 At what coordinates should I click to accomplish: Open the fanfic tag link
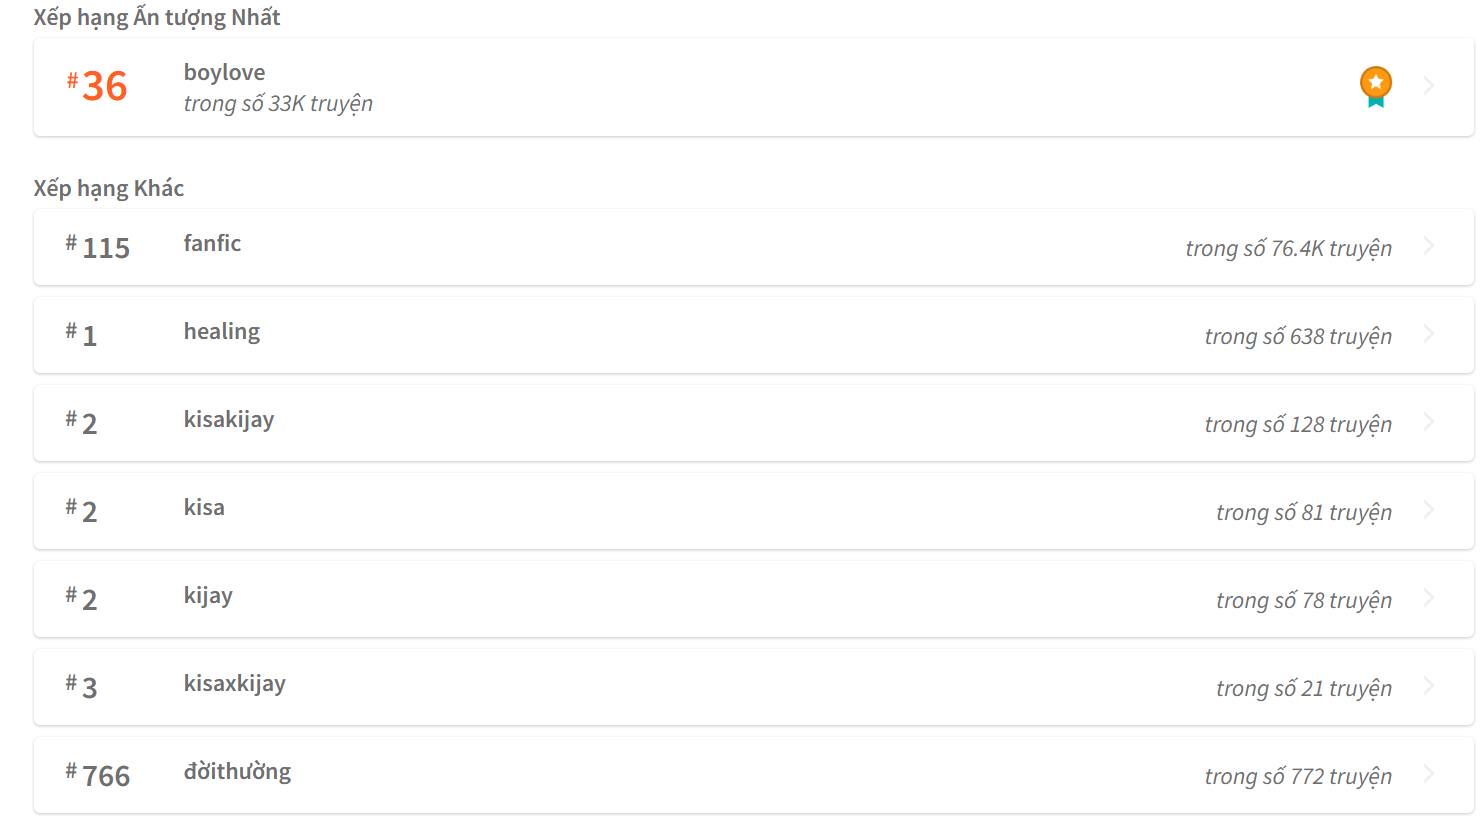coord(212,244)
